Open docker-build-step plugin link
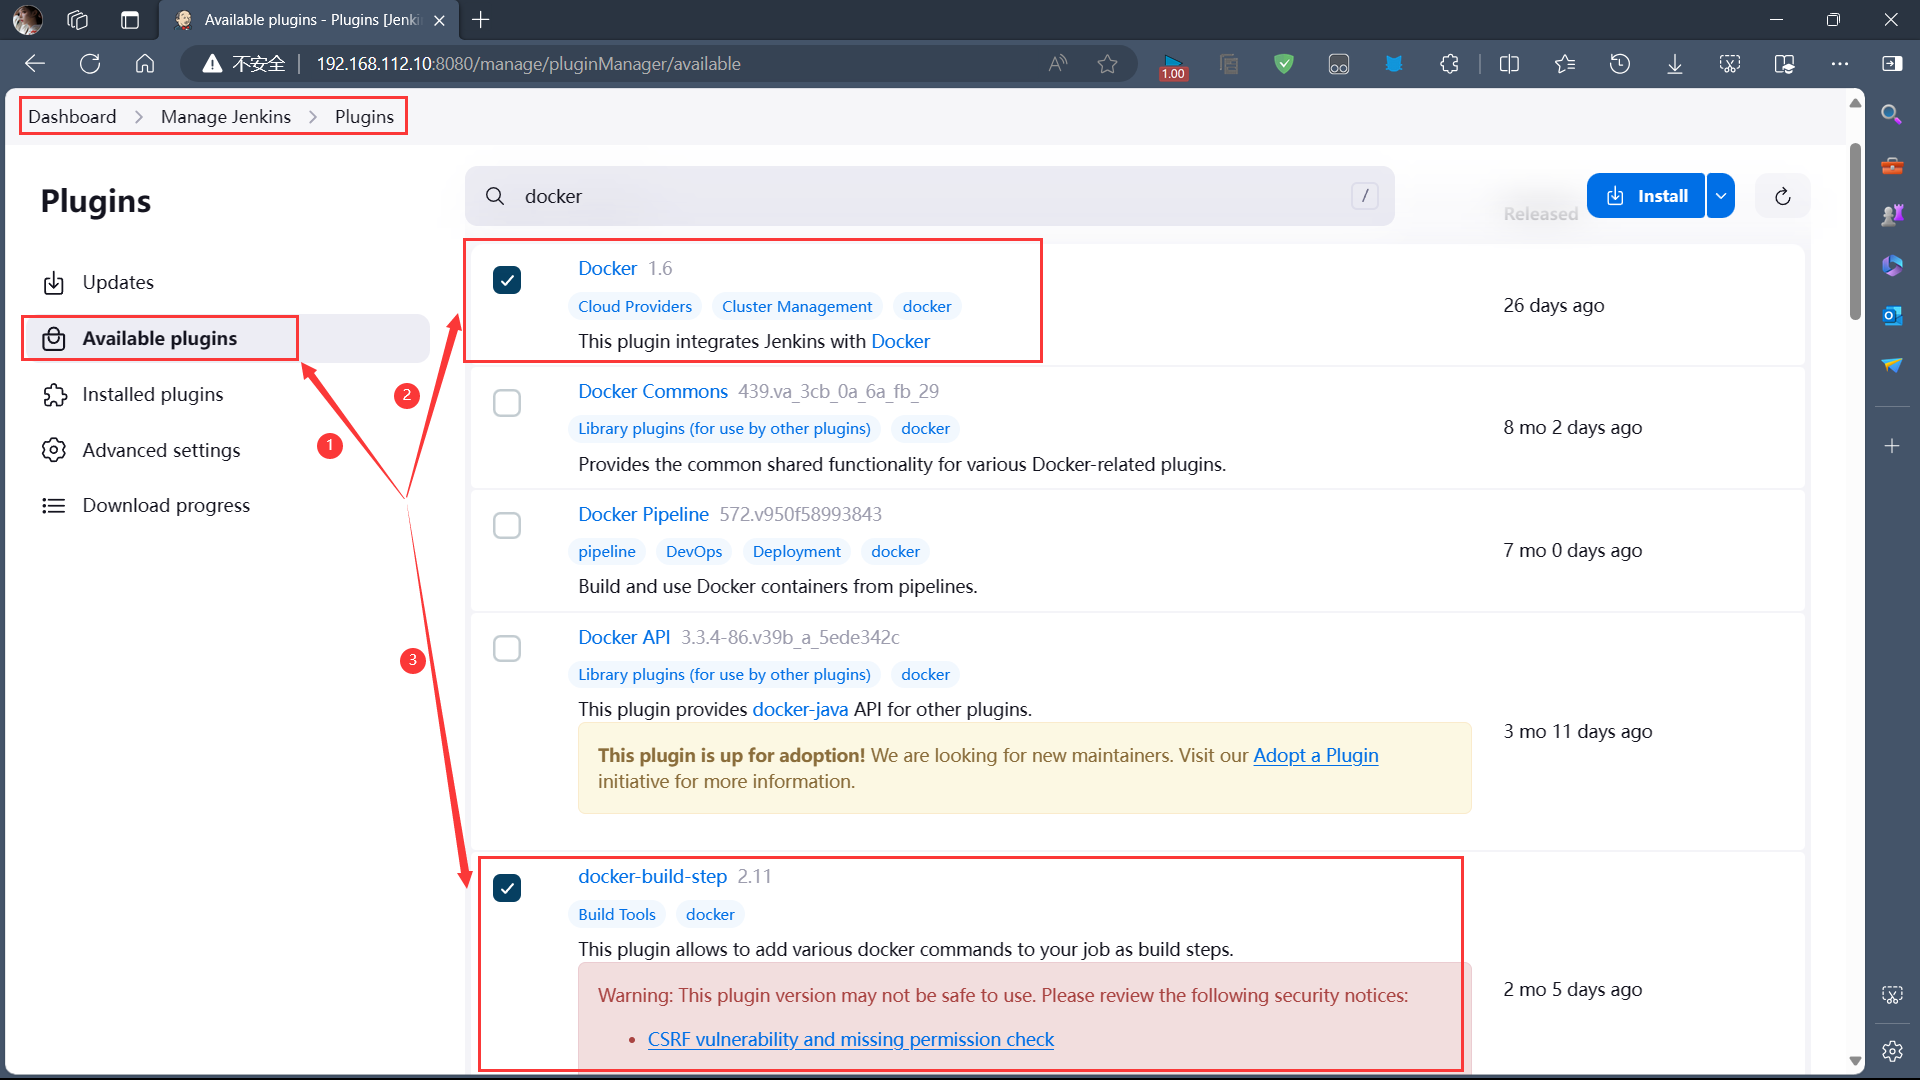1920x1080 pixels. (652, 876)
